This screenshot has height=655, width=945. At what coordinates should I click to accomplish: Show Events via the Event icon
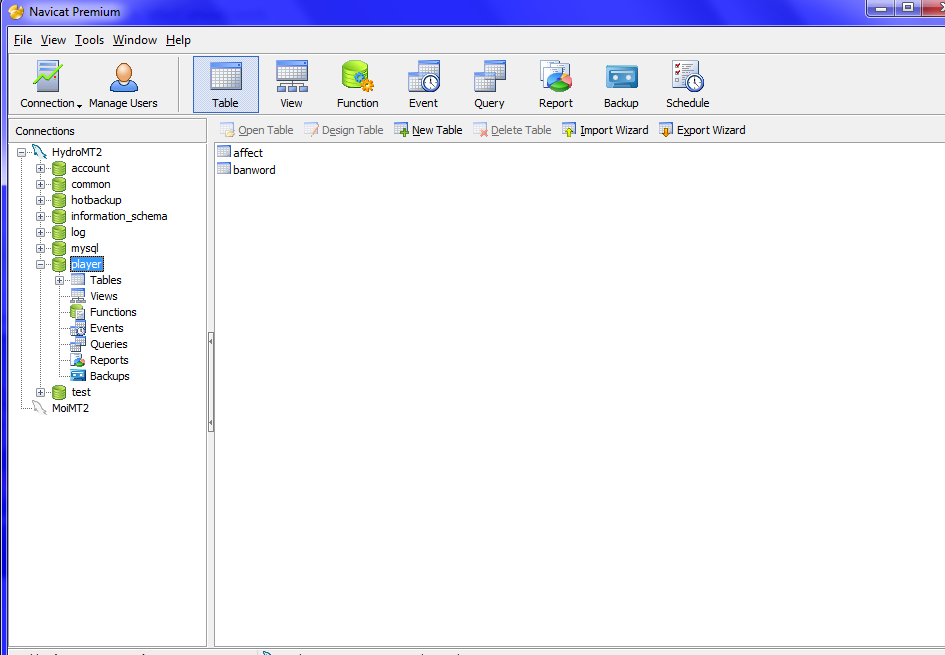pos(424,77)
